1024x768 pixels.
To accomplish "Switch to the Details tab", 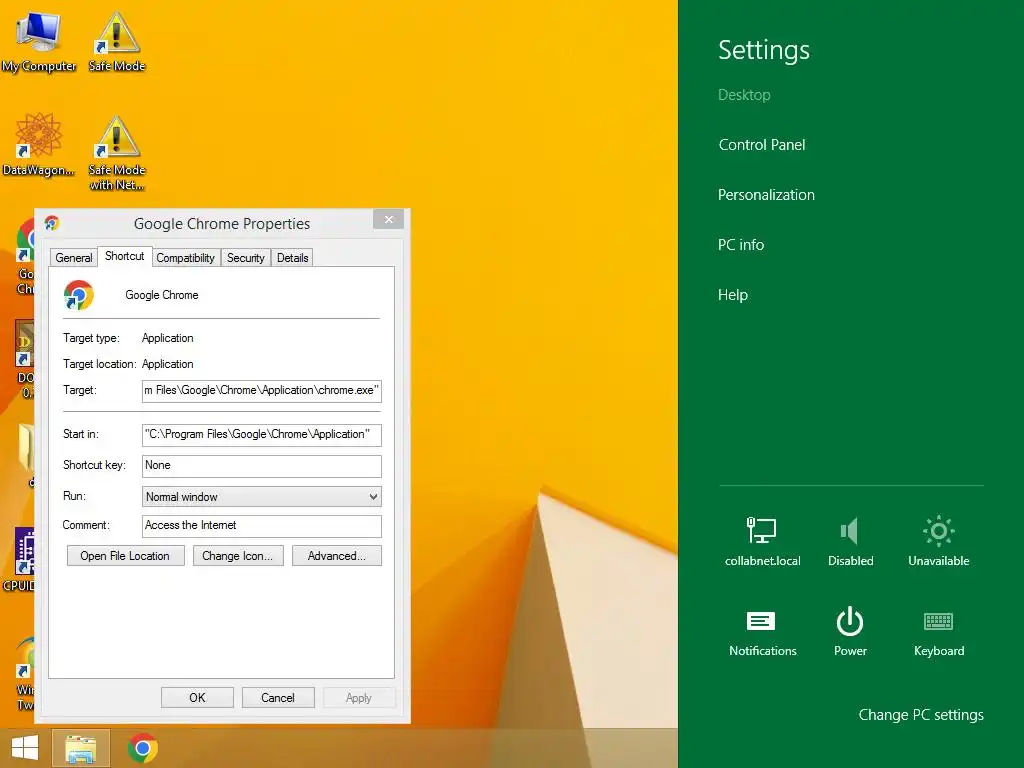I will [293, 258].
